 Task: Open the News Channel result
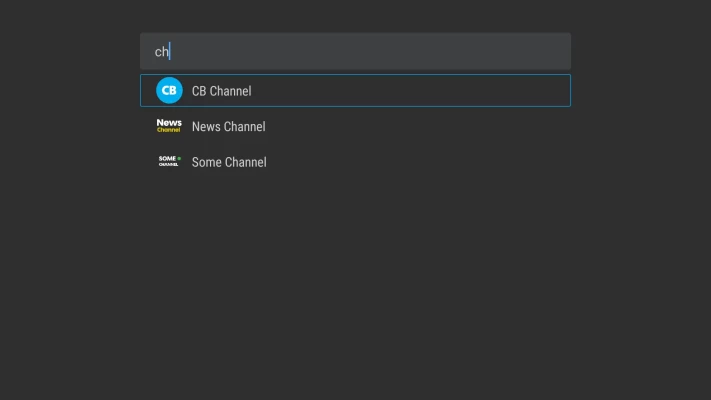coord(355,126)
